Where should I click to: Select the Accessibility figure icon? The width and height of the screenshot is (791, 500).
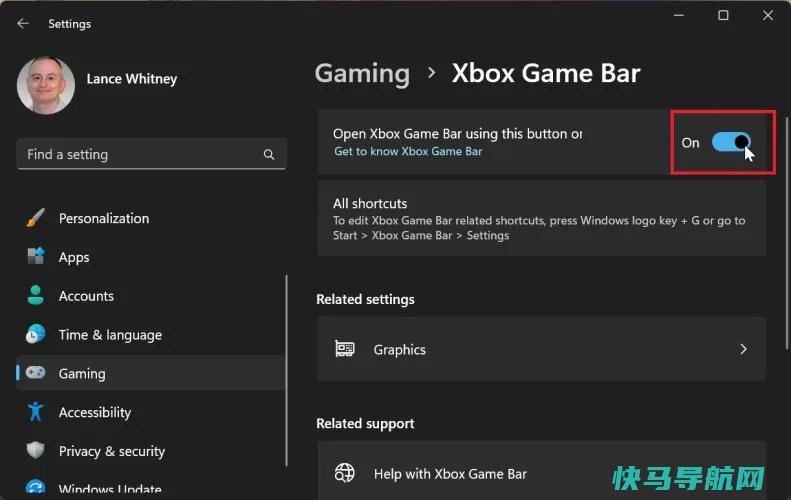(x=35, y=412)
